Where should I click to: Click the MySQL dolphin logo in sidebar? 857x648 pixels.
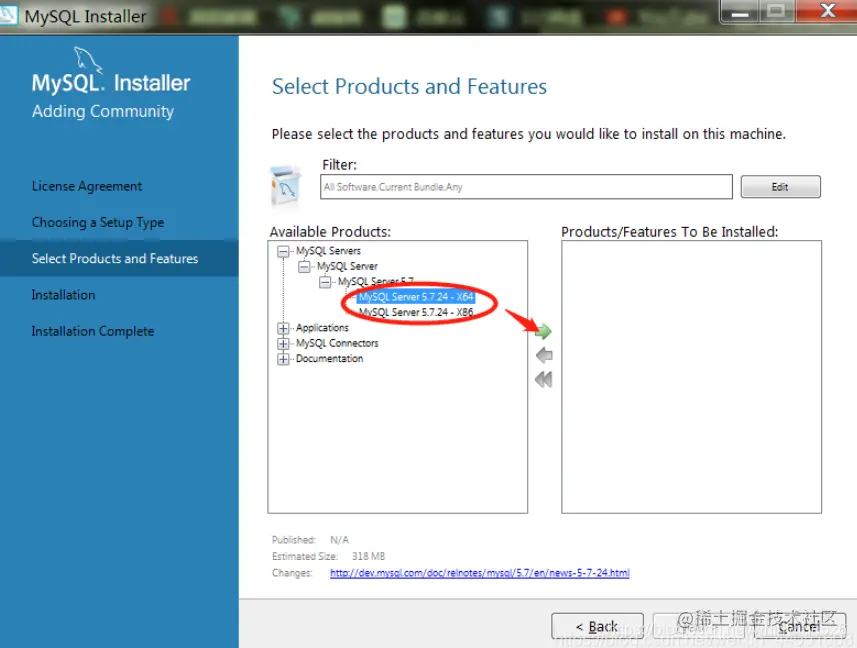(x=88, y=60)
